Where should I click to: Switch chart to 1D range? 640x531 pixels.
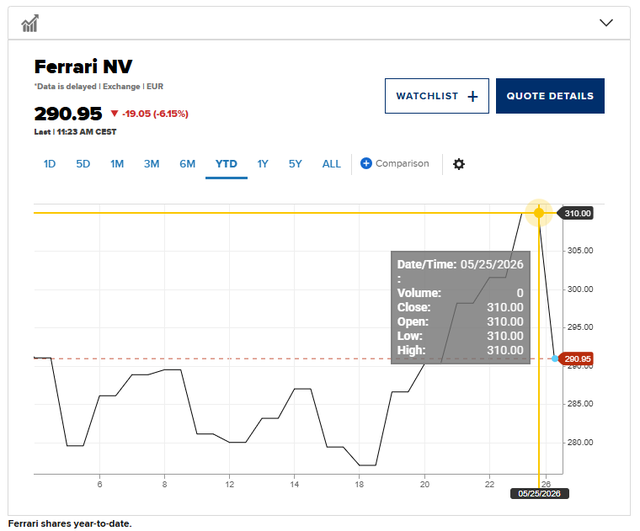click(49, 164)
